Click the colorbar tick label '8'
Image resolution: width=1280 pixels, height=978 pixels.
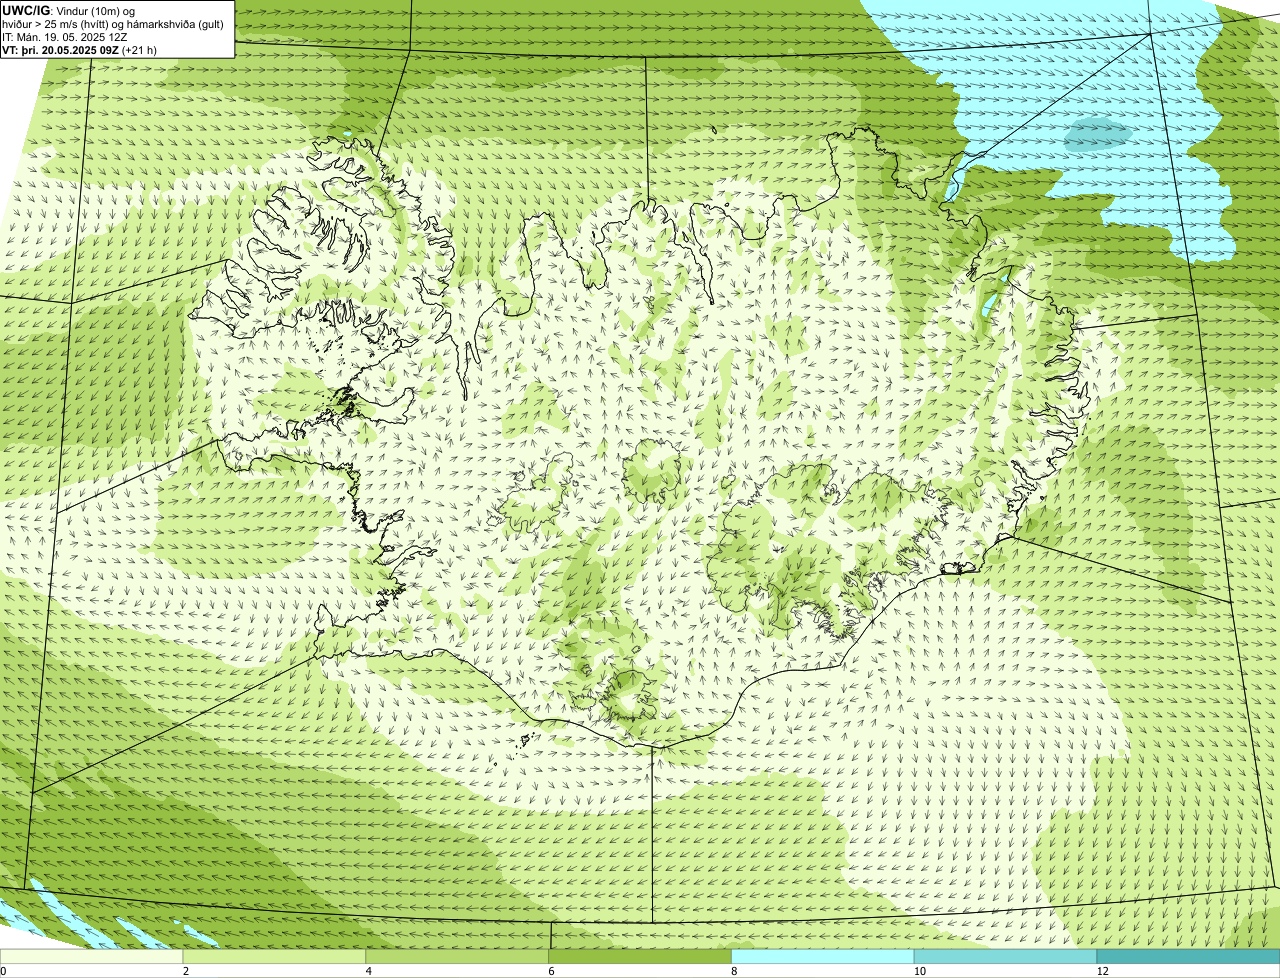tap(735, 971)
